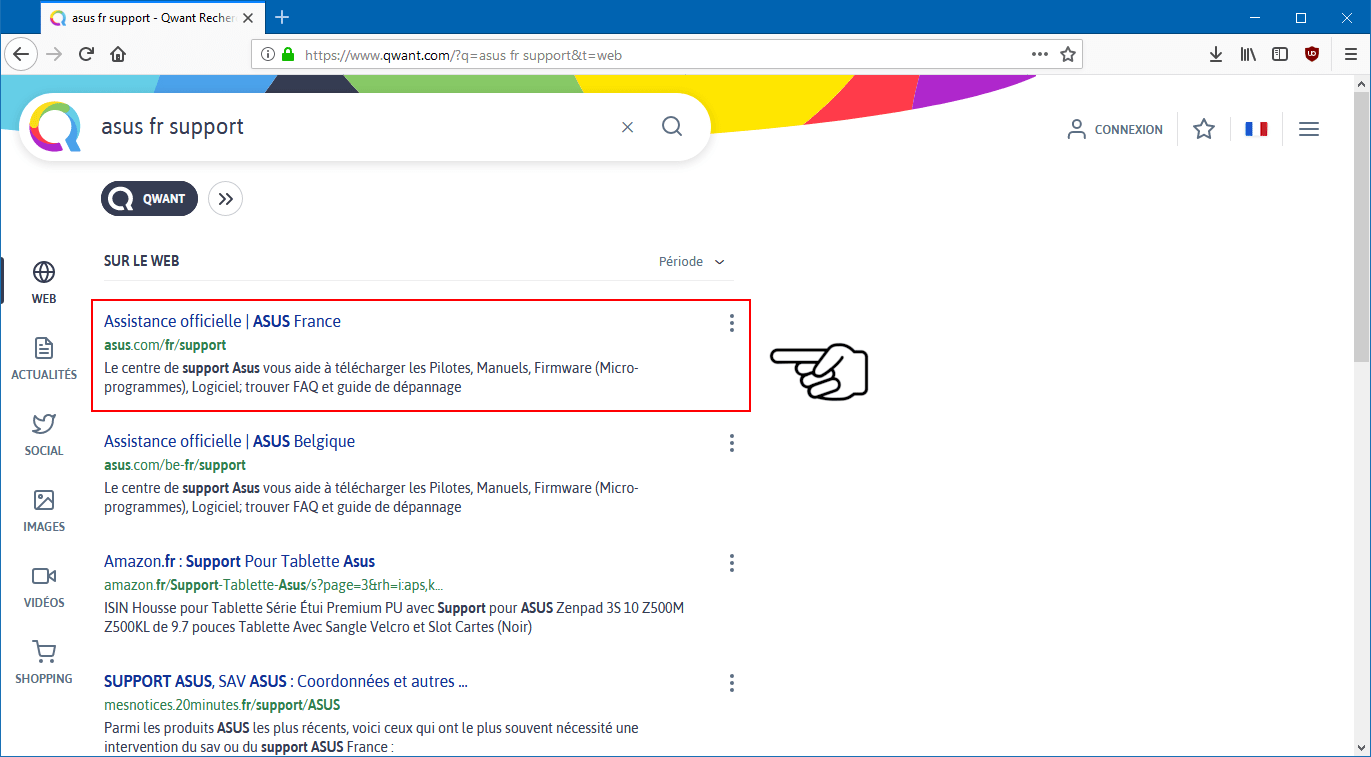Expand more options double-chevron button
The image size is (1371, 757).
pyautogui.click(x=225, y=199)
